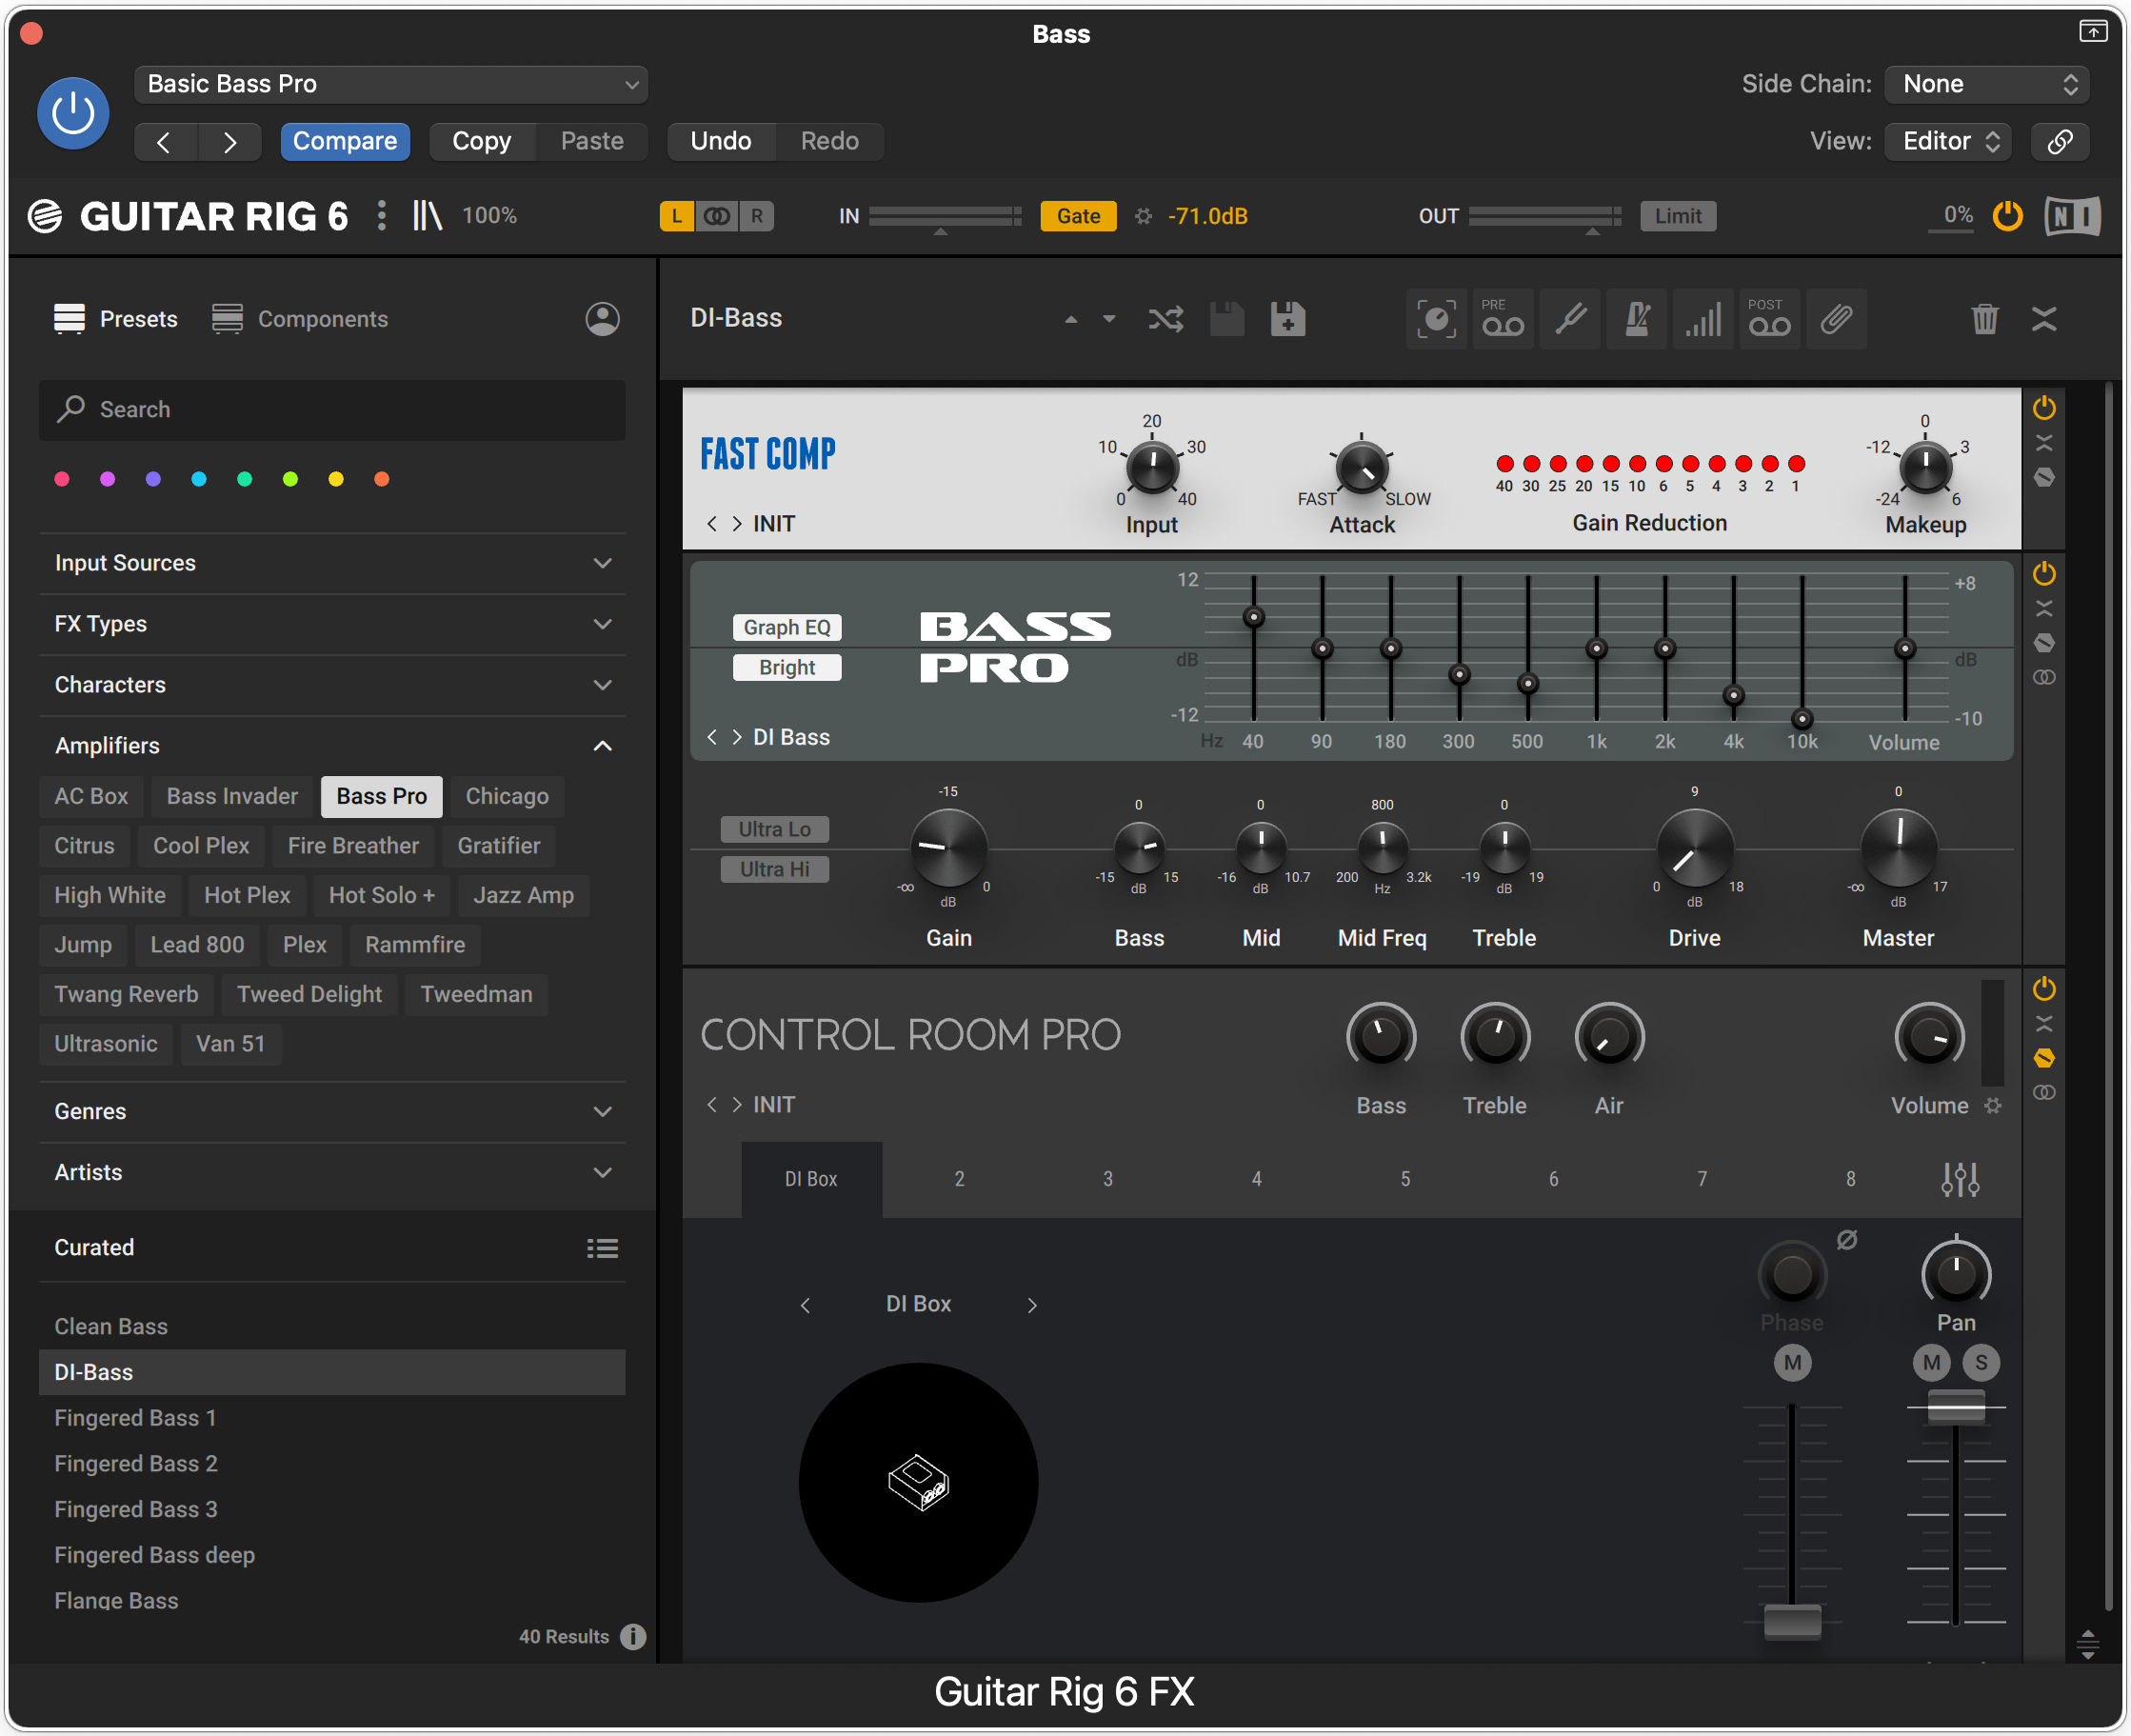Open the Side Chain None dropdown
This screenshot has height=1736, width=2131.
pyautogui.click(x=1988, y=84)
